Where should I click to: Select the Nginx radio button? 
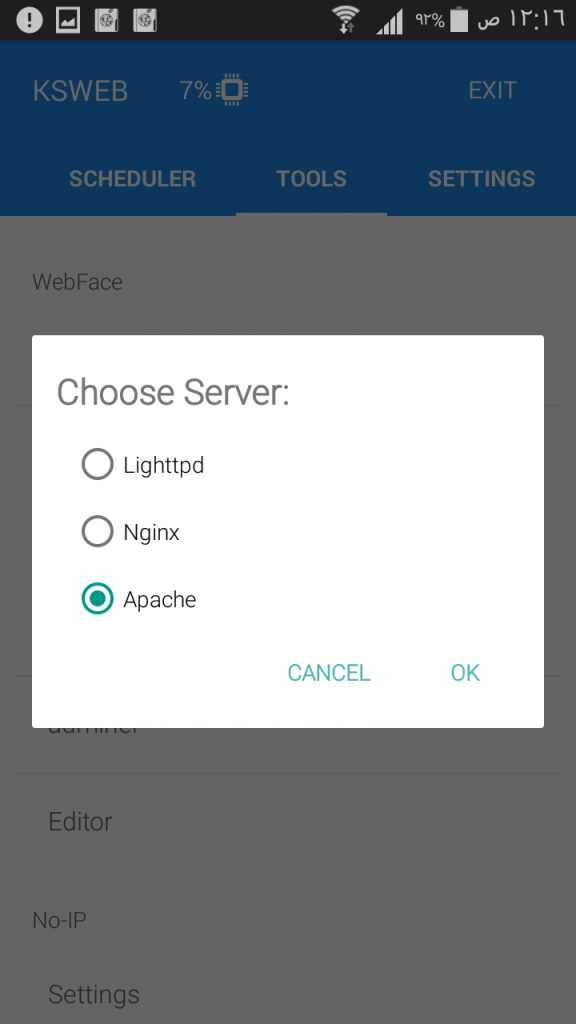click(97, 532)
